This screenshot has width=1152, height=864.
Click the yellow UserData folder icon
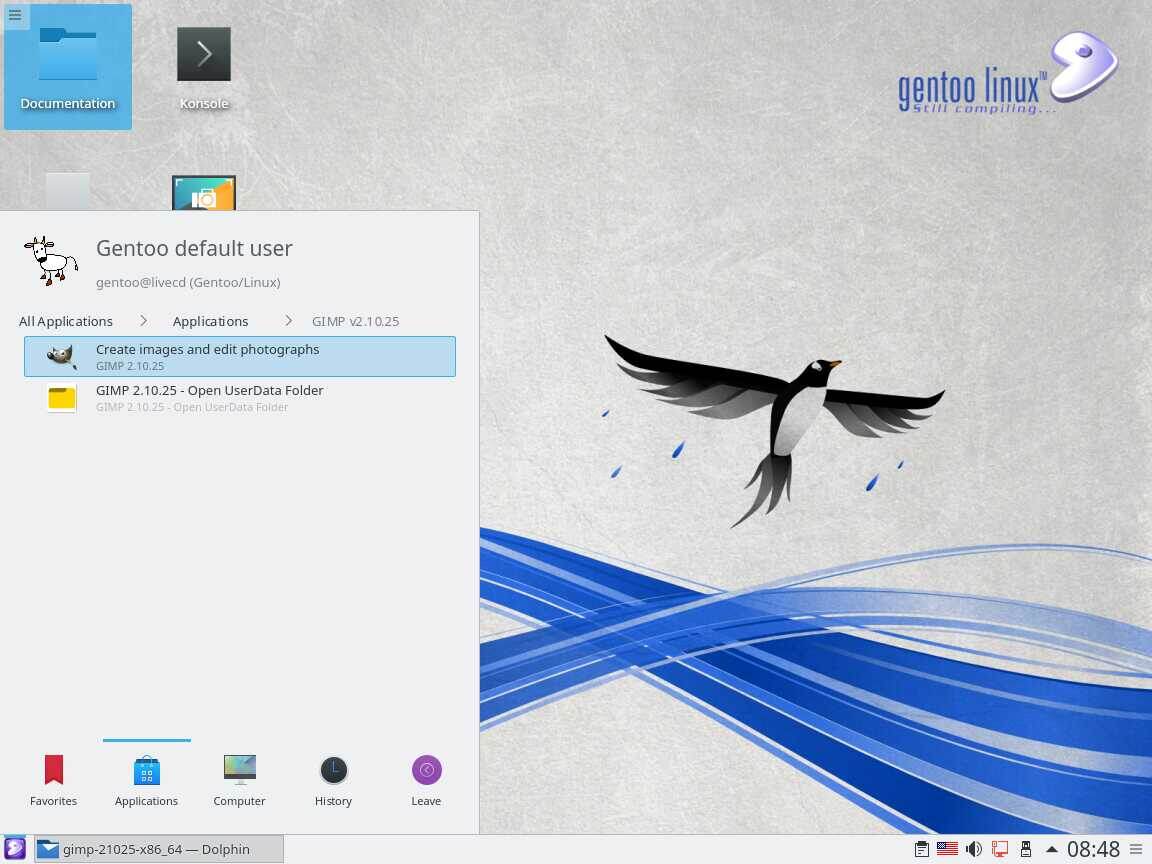[62, 397]
